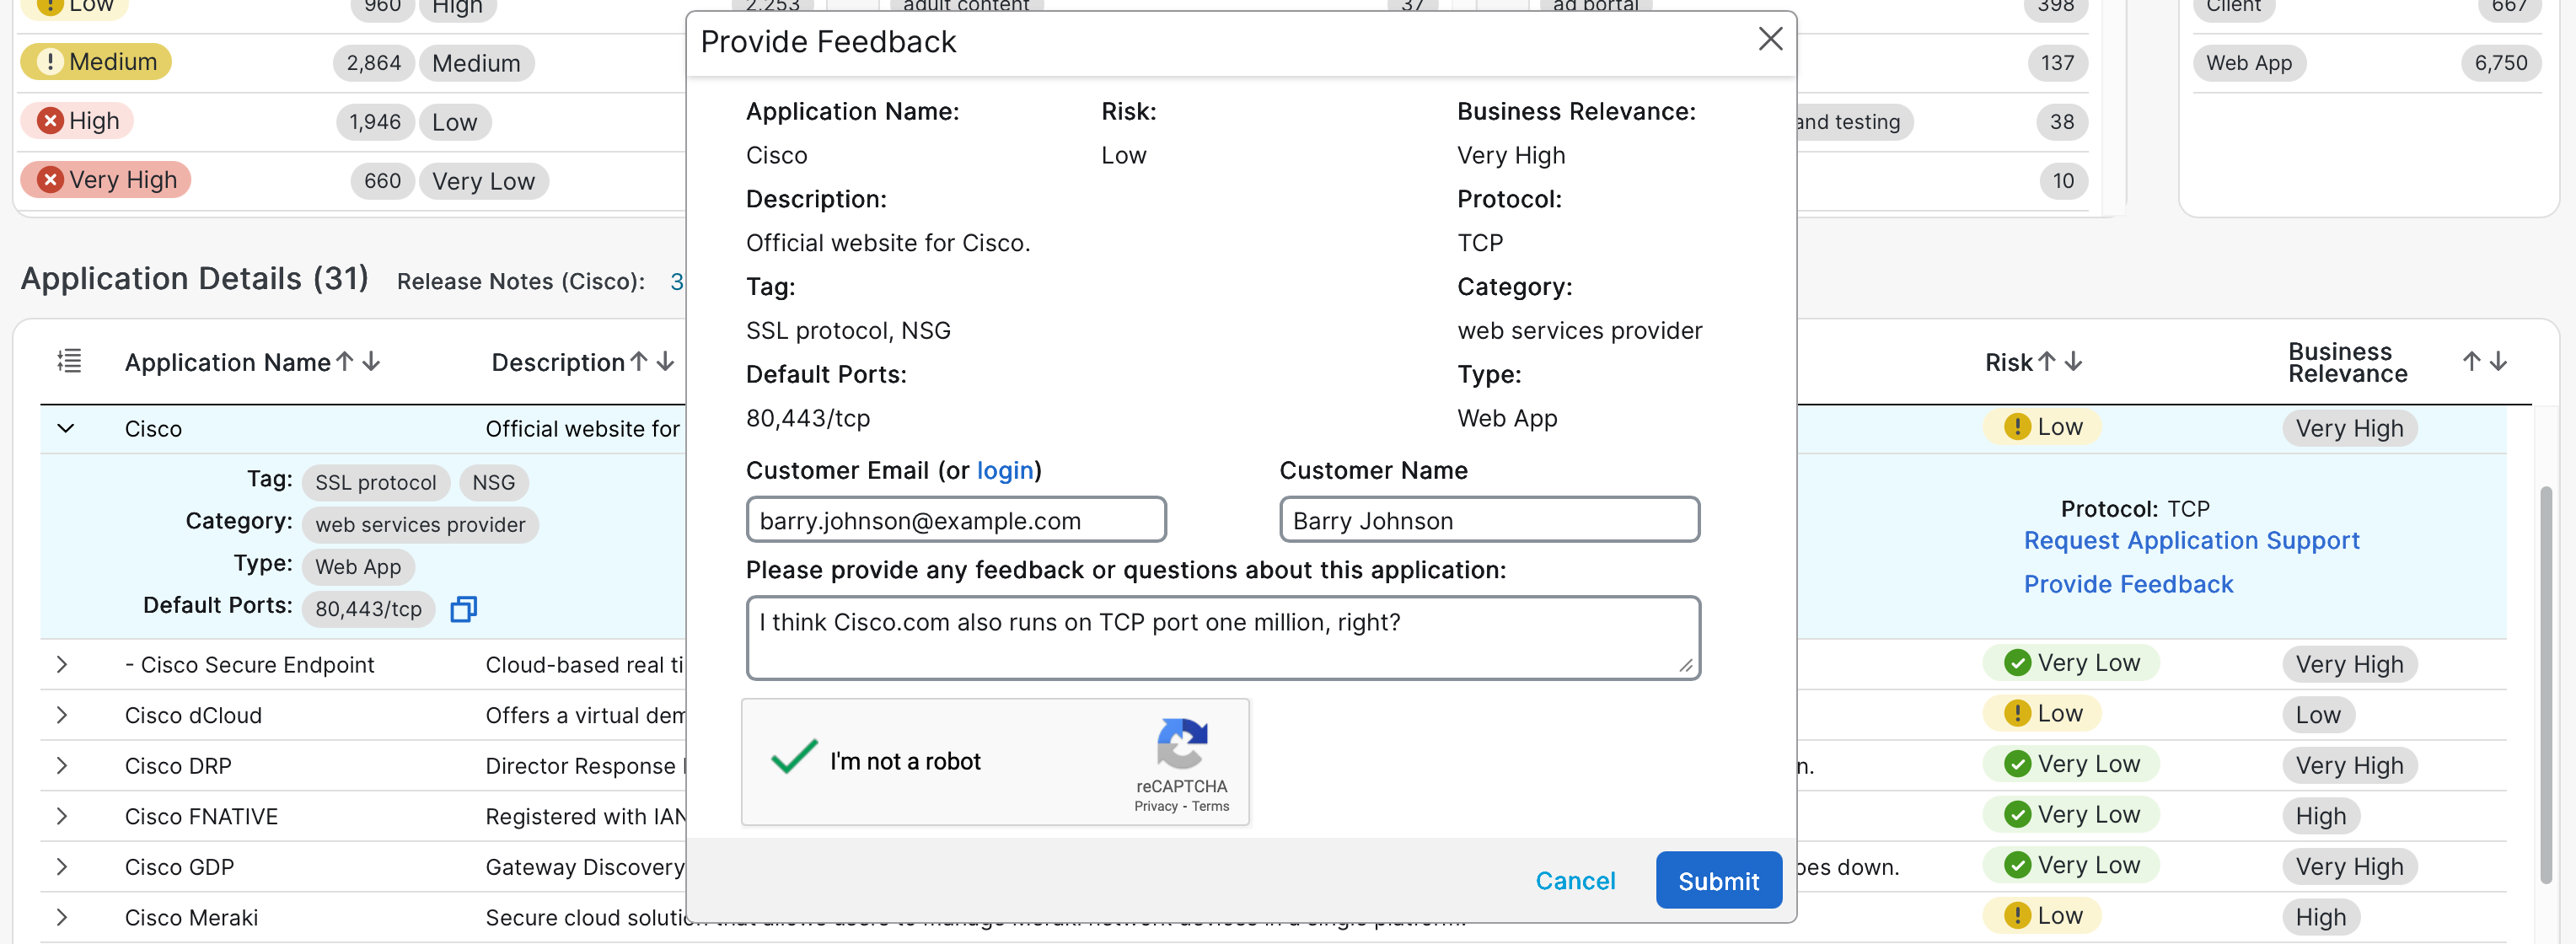Viewport: 2576px width, 944px height.
Task: Cancel the feedback dialog
Action: [1575, 880]
